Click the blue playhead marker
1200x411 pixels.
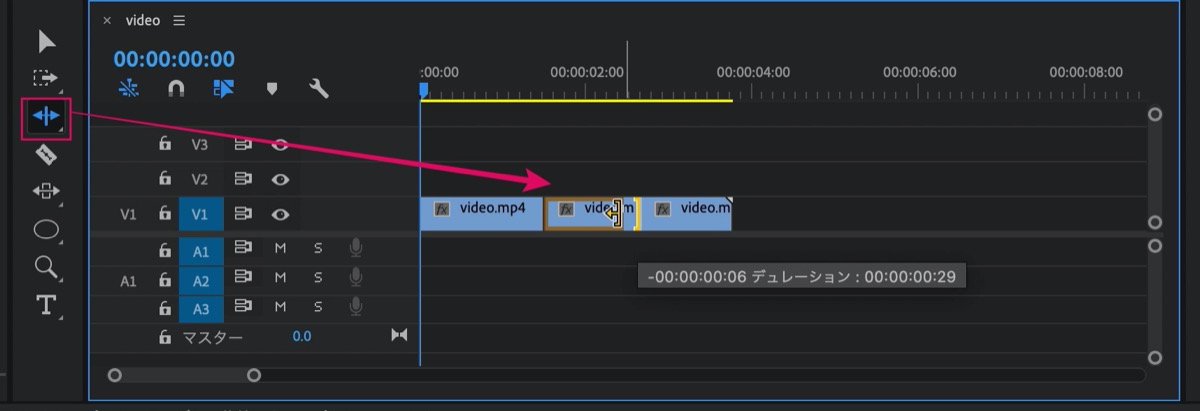pos(424,91)
